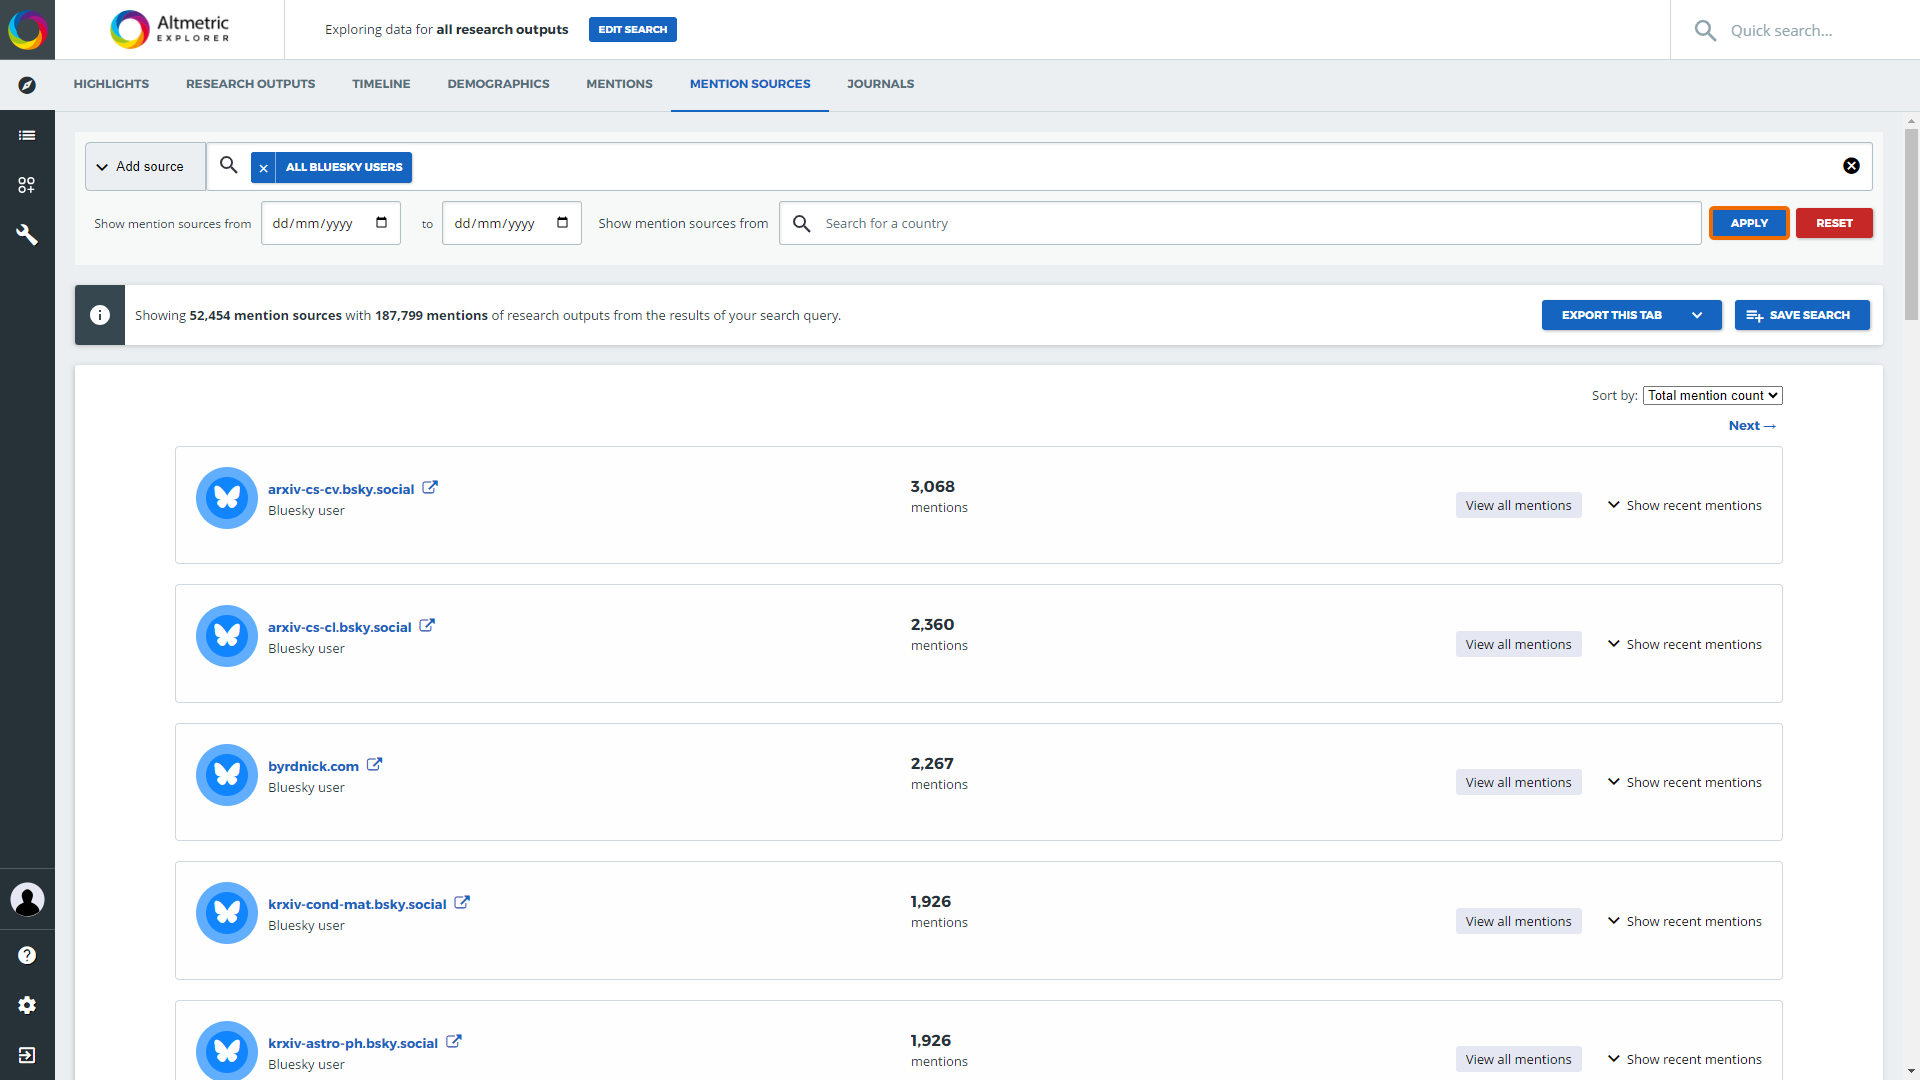Show recent mentions for arxiv-cs-cv.bsky.social
Viewport: 1920px width, 1080px height.
[1684, 505]
